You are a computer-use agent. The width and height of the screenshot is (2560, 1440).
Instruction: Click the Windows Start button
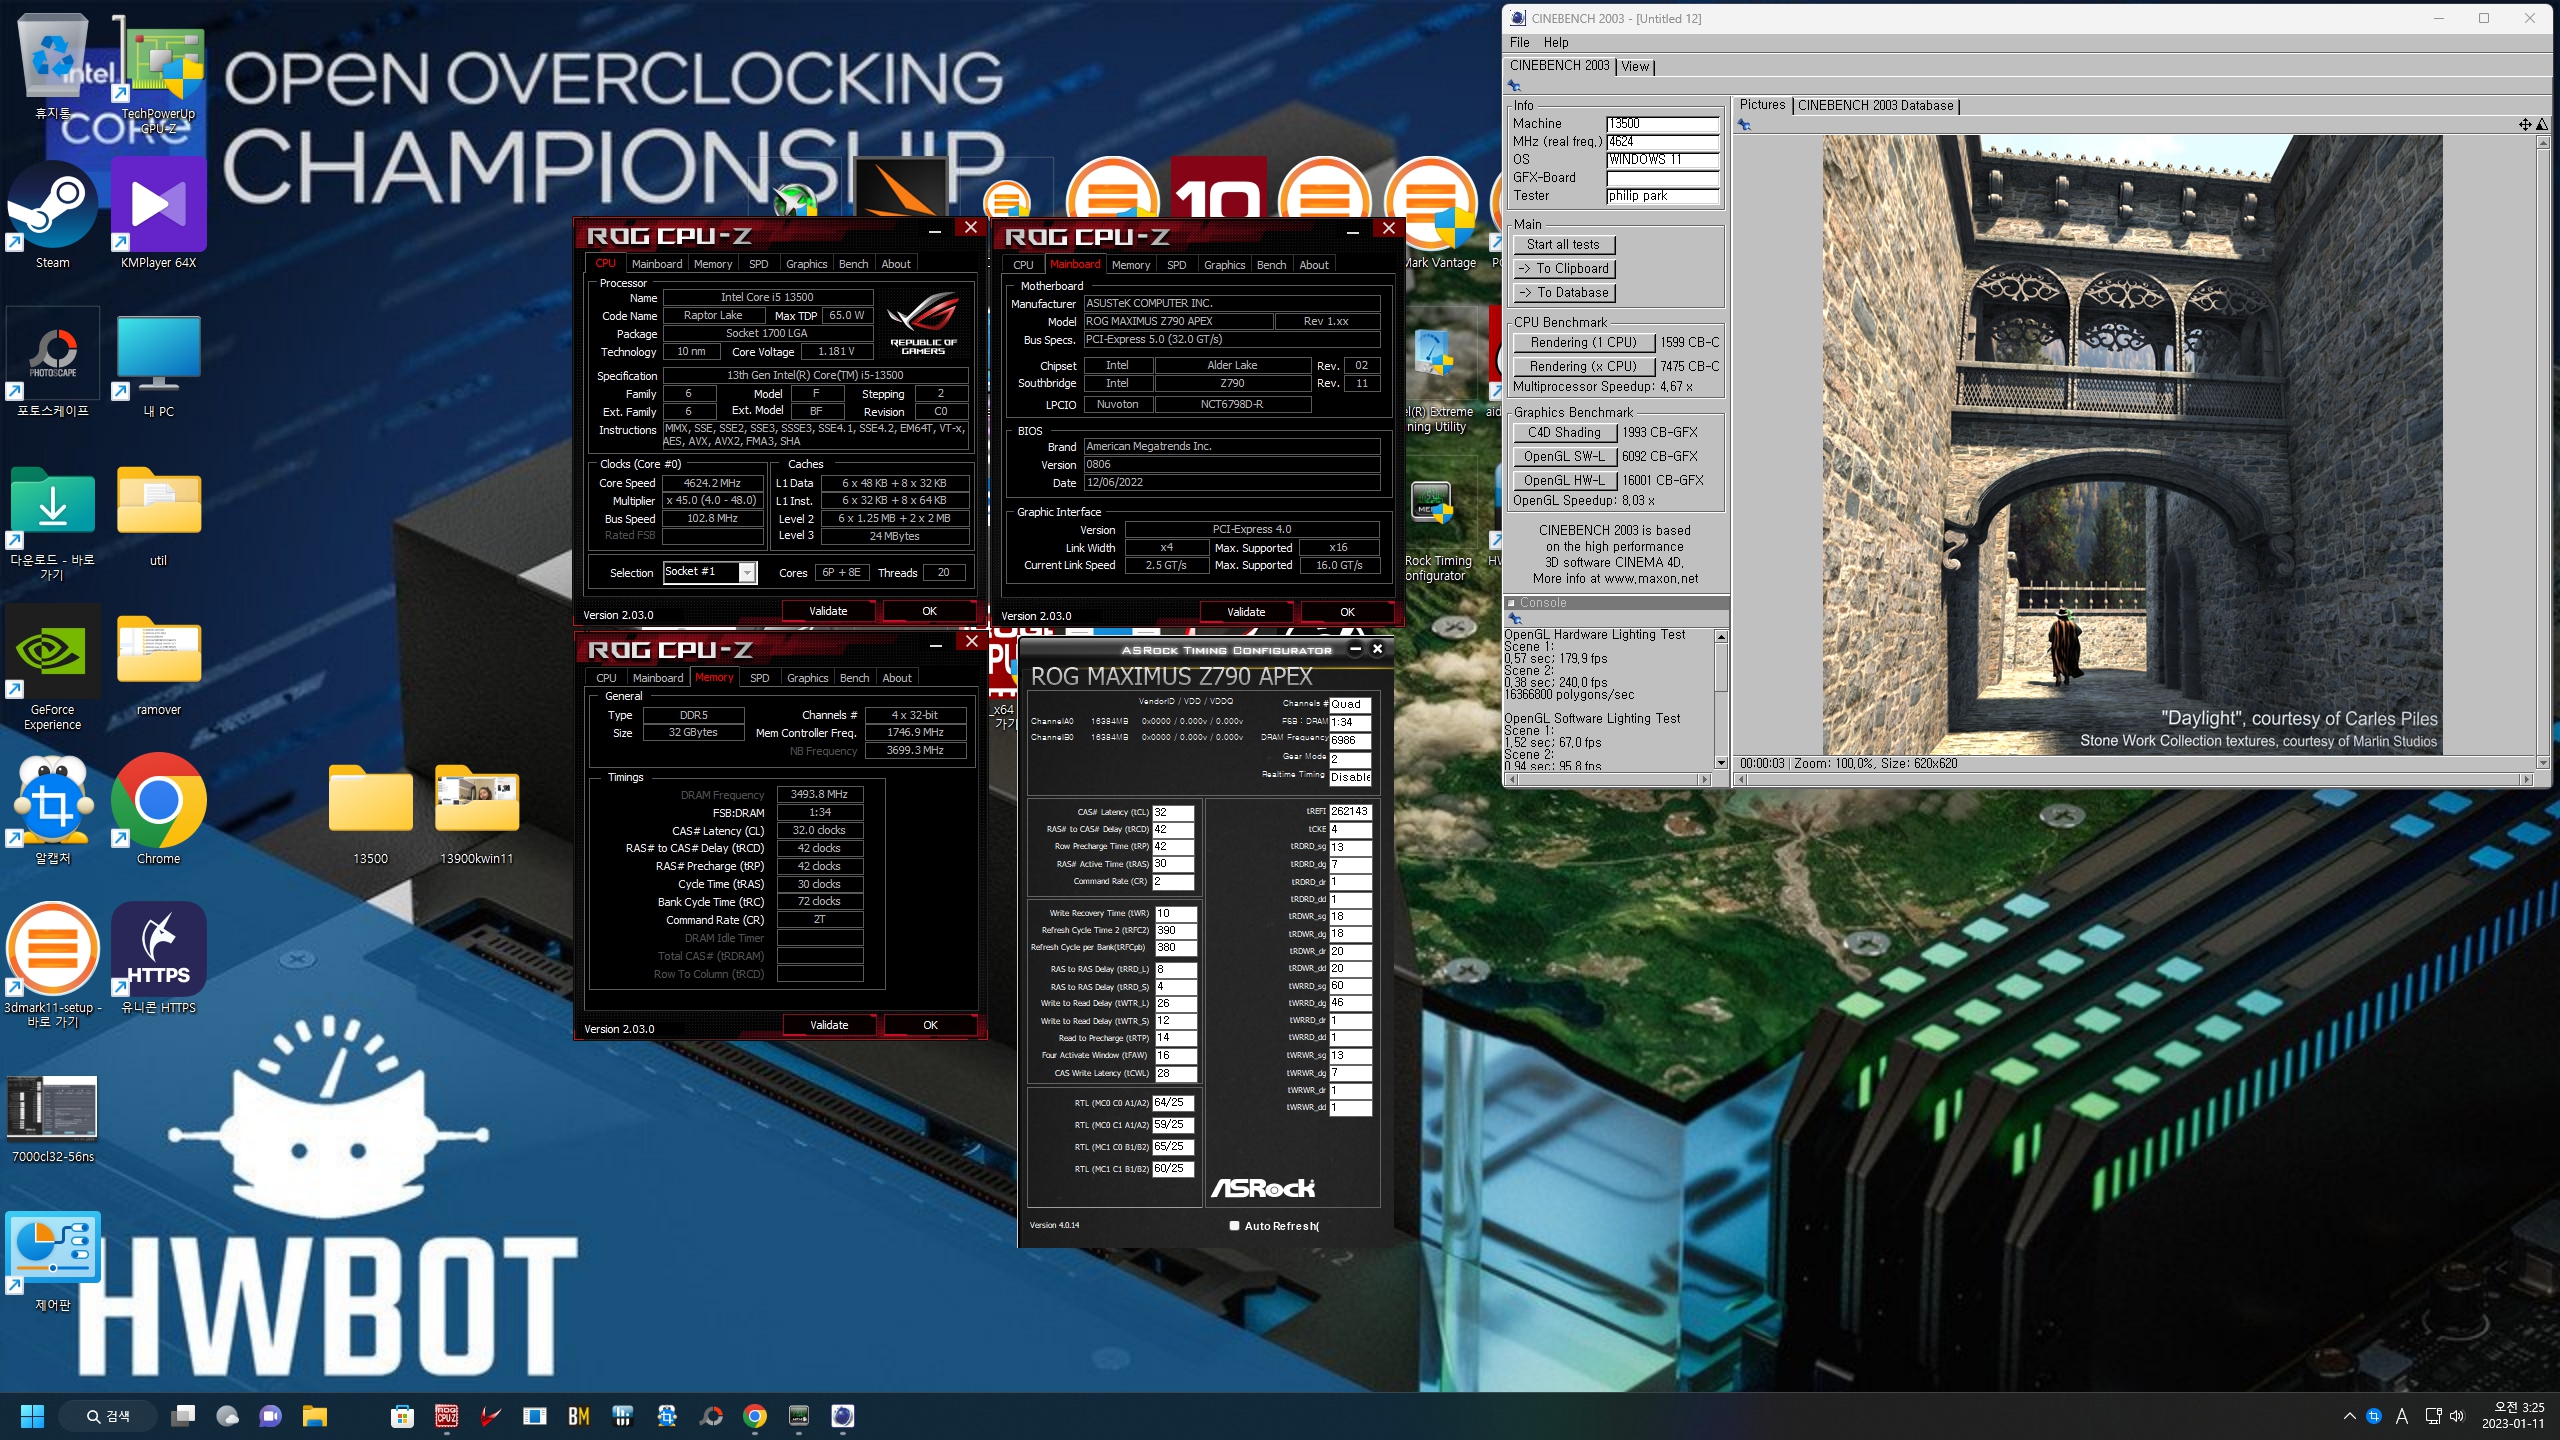pos(32,1416)
